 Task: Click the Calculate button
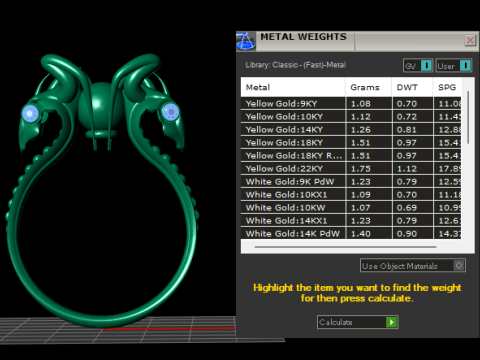point(357,322)
